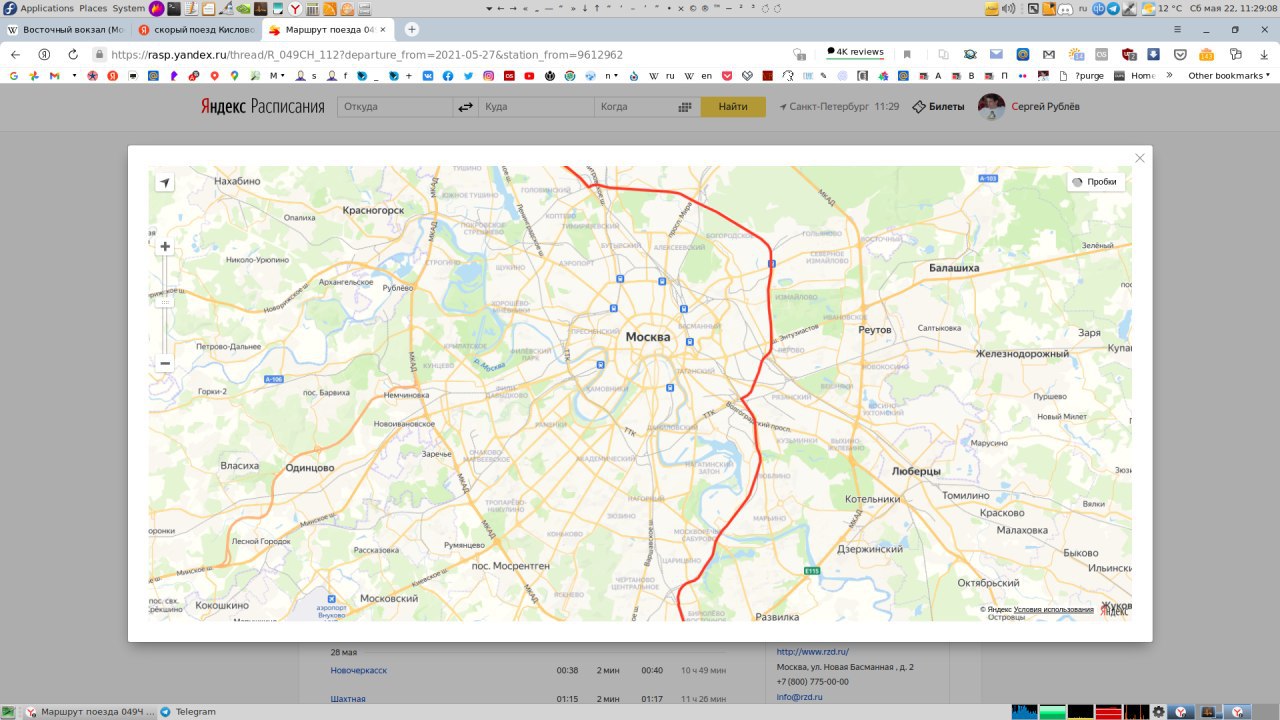Open Google bookmark icon
This screenshot has height=720, width=1280.
[13, 76]
